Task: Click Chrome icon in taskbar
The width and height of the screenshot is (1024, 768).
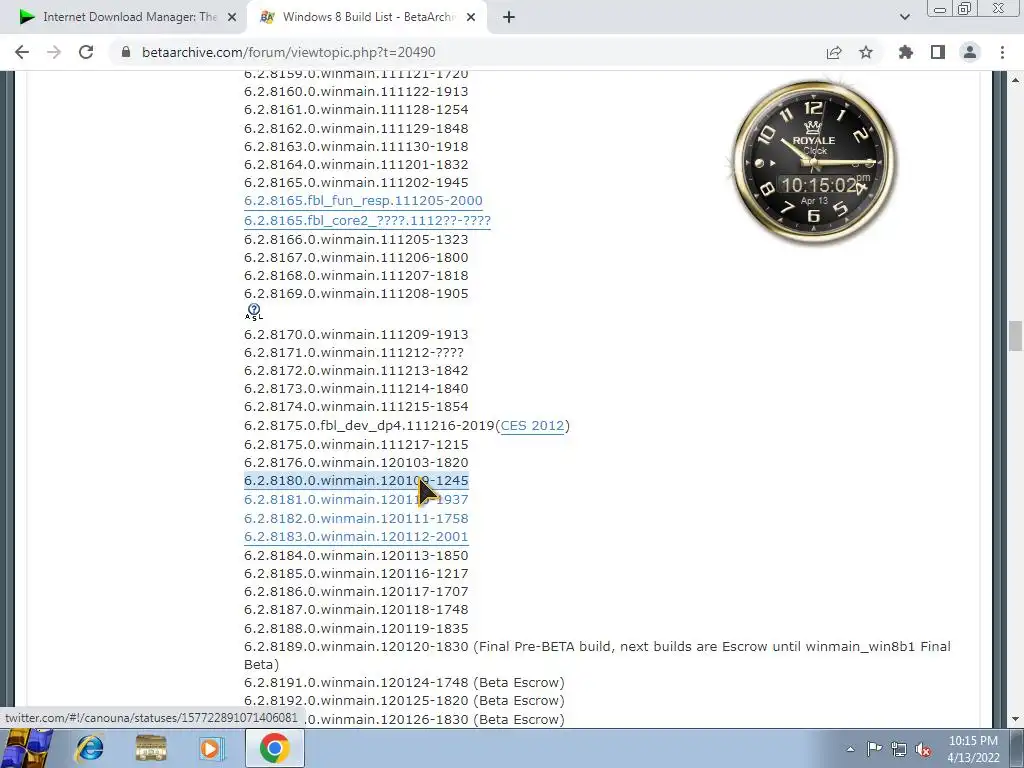Action: tap(274, 748)
